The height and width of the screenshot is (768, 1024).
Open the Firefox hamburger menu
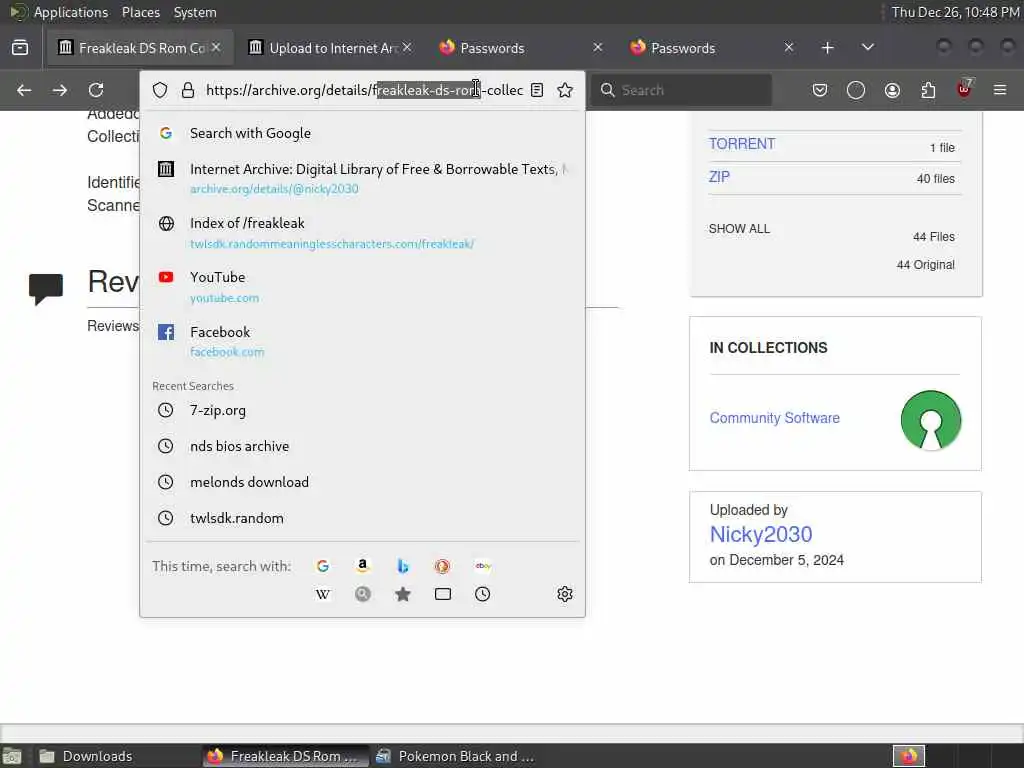1000,90
